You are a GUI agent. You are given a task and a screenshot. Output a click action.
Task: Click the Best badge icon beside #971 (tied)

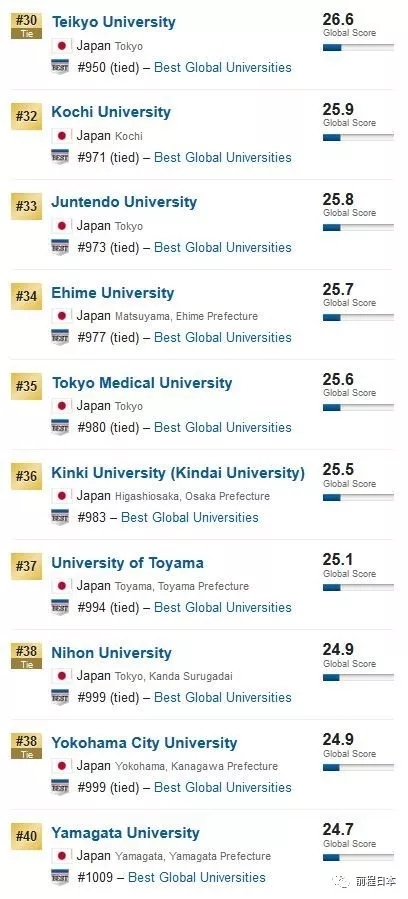60,157
